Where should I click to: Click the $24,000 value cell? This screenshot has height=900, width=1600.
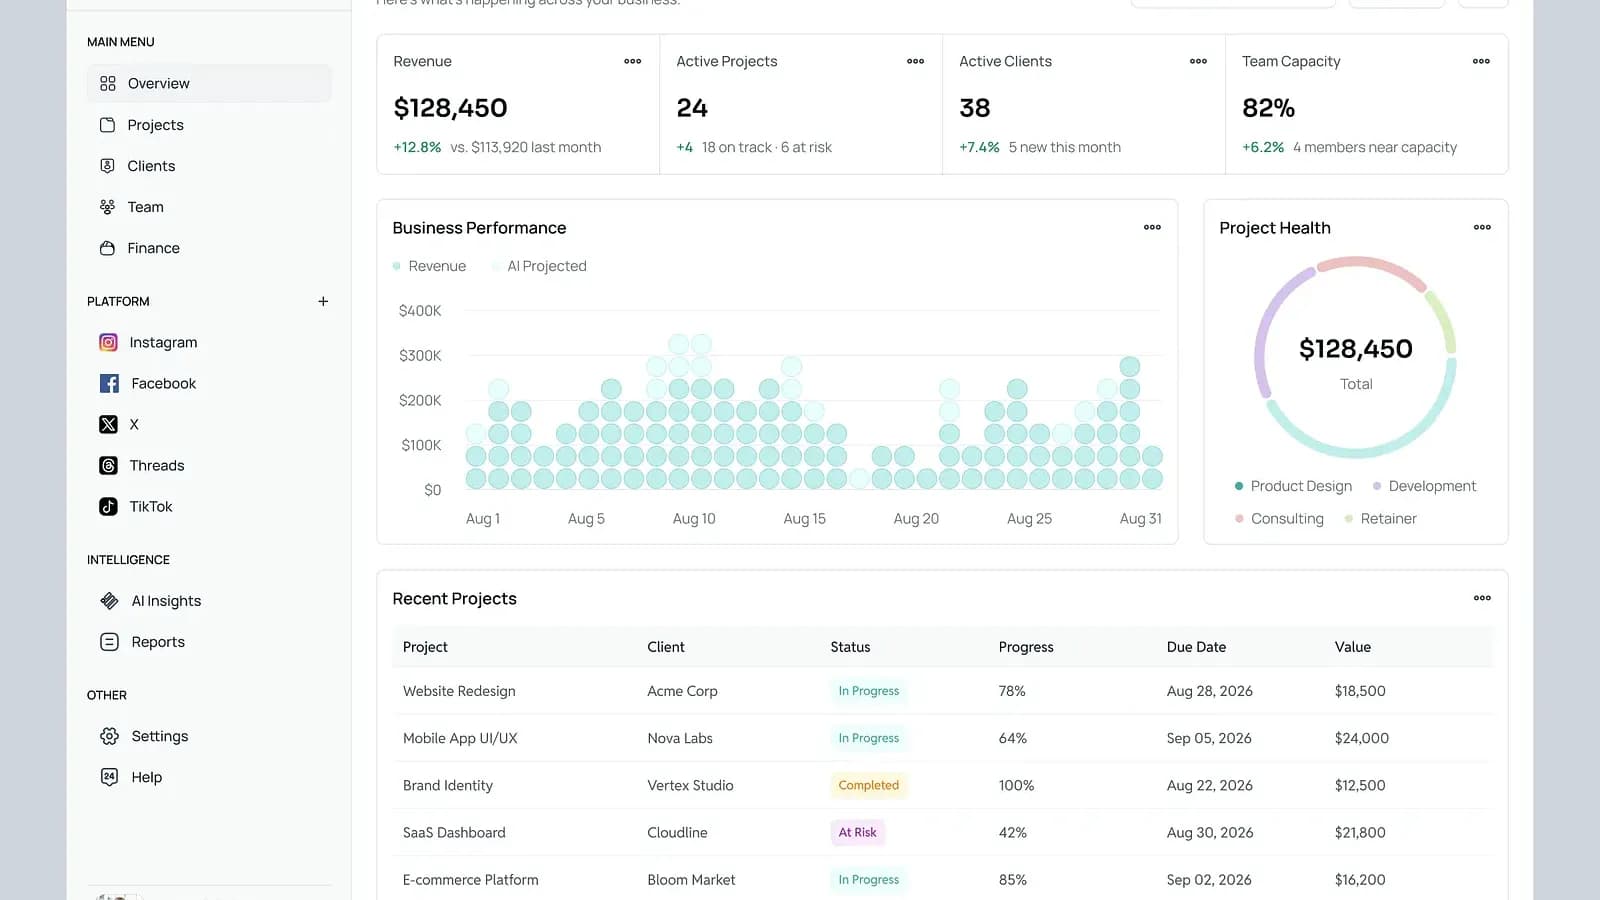coord(1361,738)
